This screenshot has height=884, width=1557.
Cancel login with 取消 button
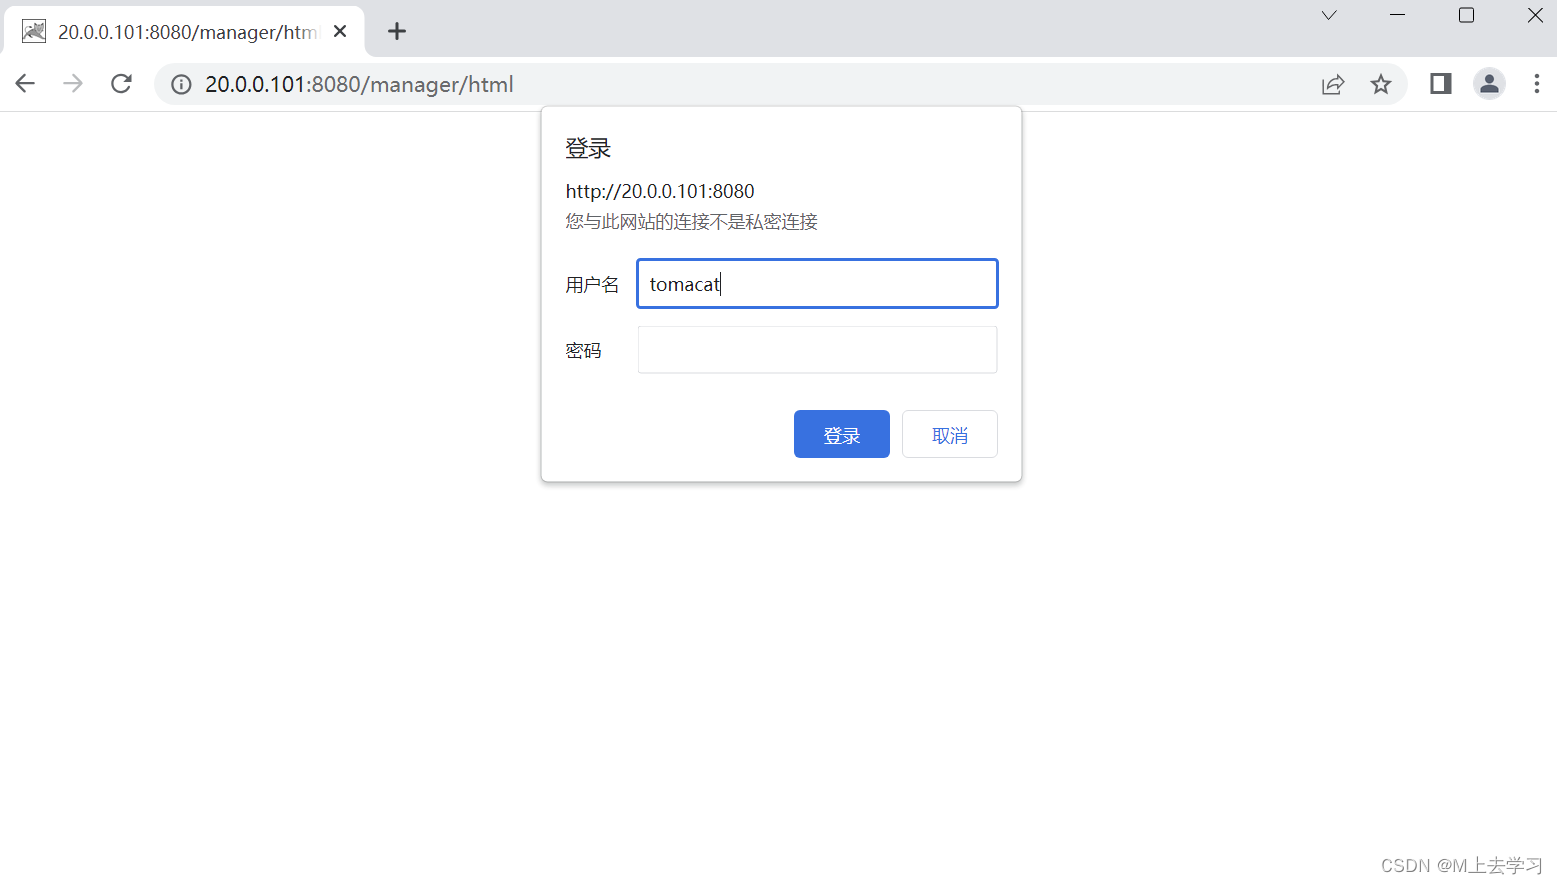coord(950,434)
